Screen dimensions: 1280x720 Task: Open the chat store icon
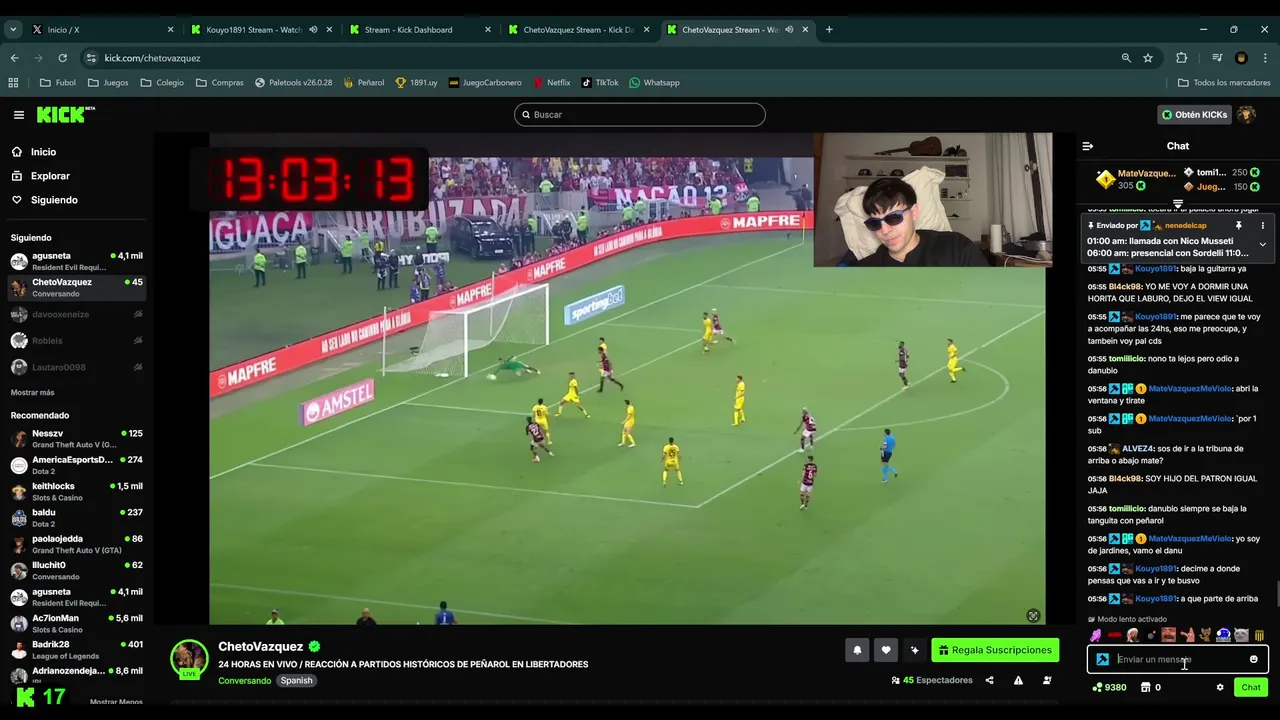click(1146, 687)
